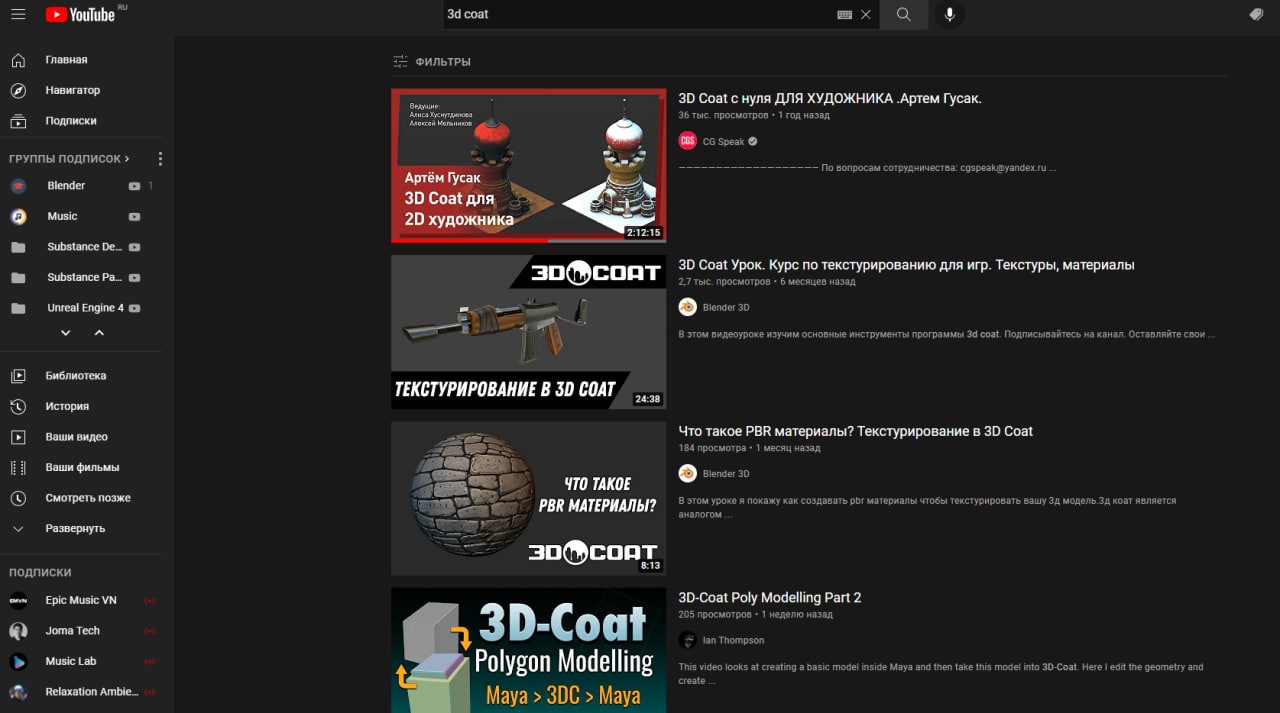Image resolution: width=1280 pixels, height=713 pixels.
Task: Open video title 3D Coat с нуля ДЛЯ ХУДОЖНИКА
Action: (830, 98)
